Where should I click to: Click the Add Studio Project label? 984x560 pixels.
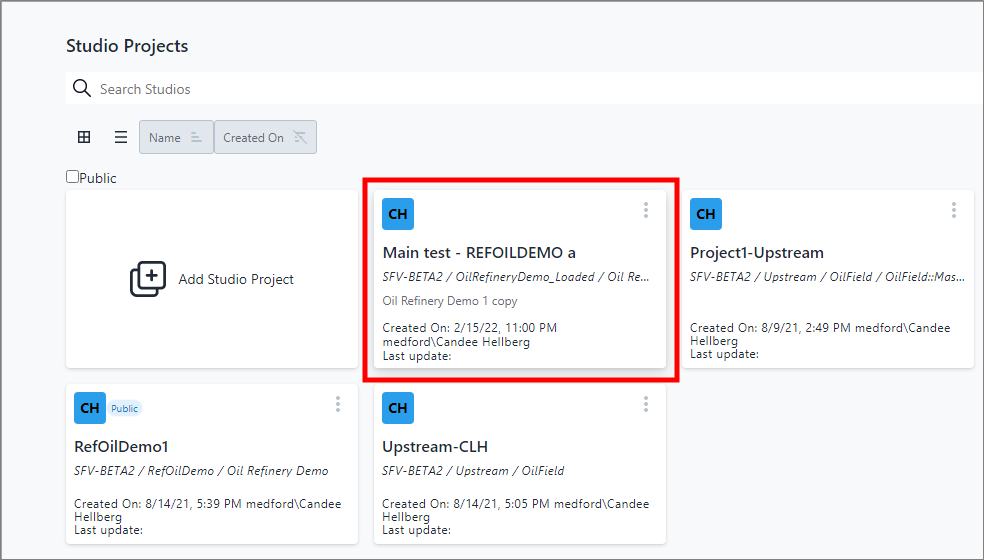coord(236,280)
